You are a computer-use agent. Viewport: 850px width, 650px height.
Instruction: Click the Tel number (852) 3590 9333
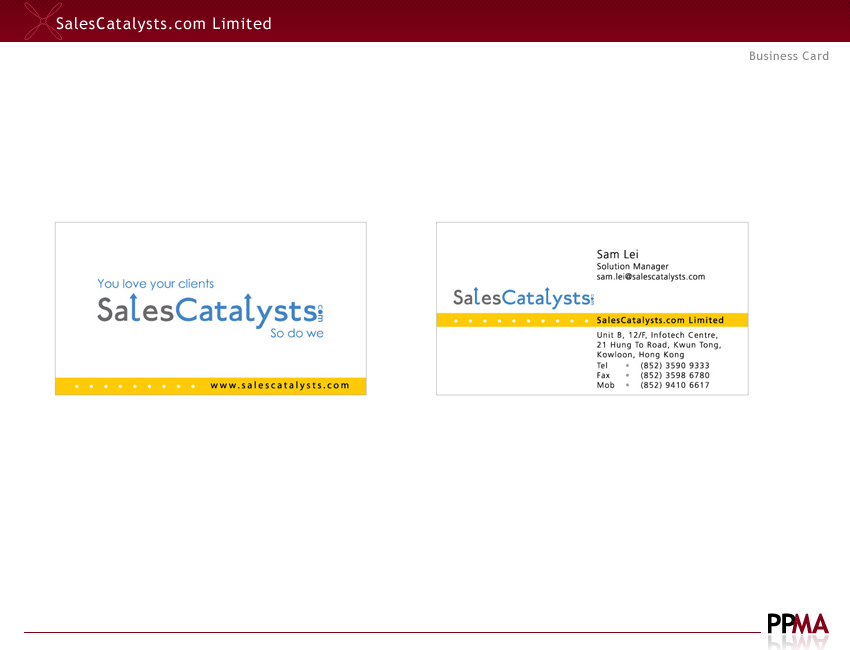(x=675, y=365)
